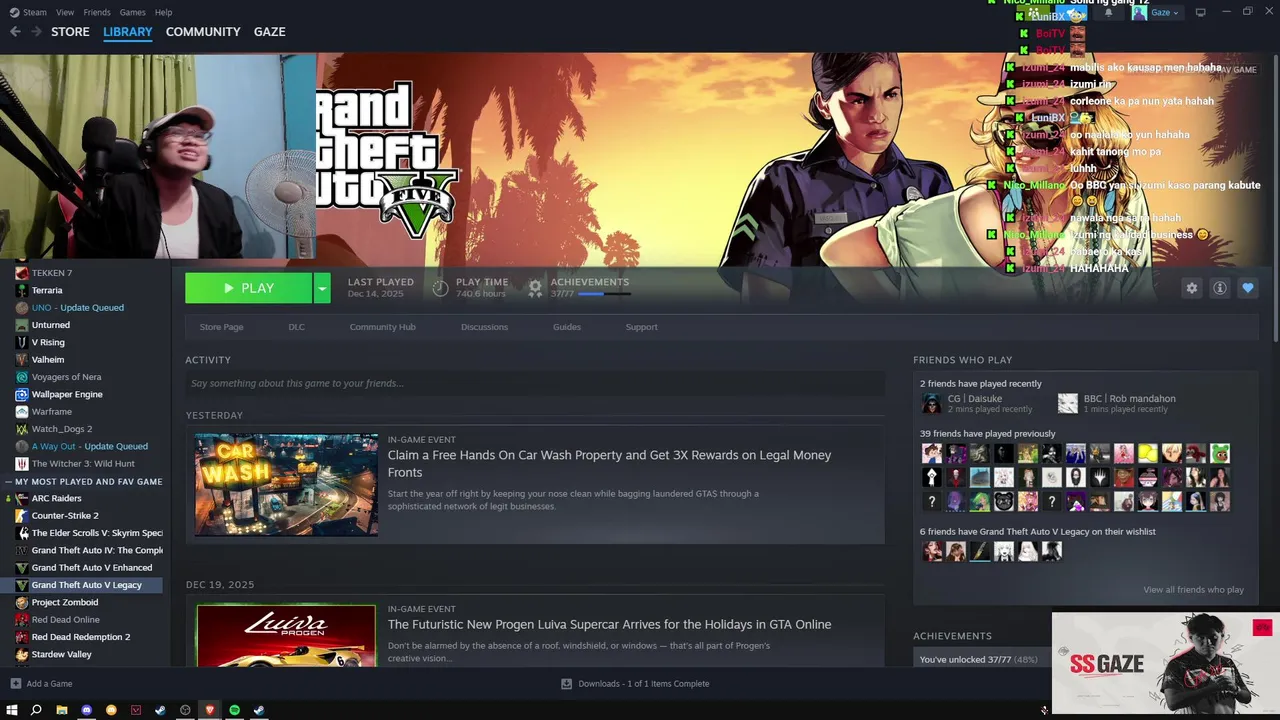
Task: Select the Stardew Valley icon in the sidebar
Action: click(22, 654)
